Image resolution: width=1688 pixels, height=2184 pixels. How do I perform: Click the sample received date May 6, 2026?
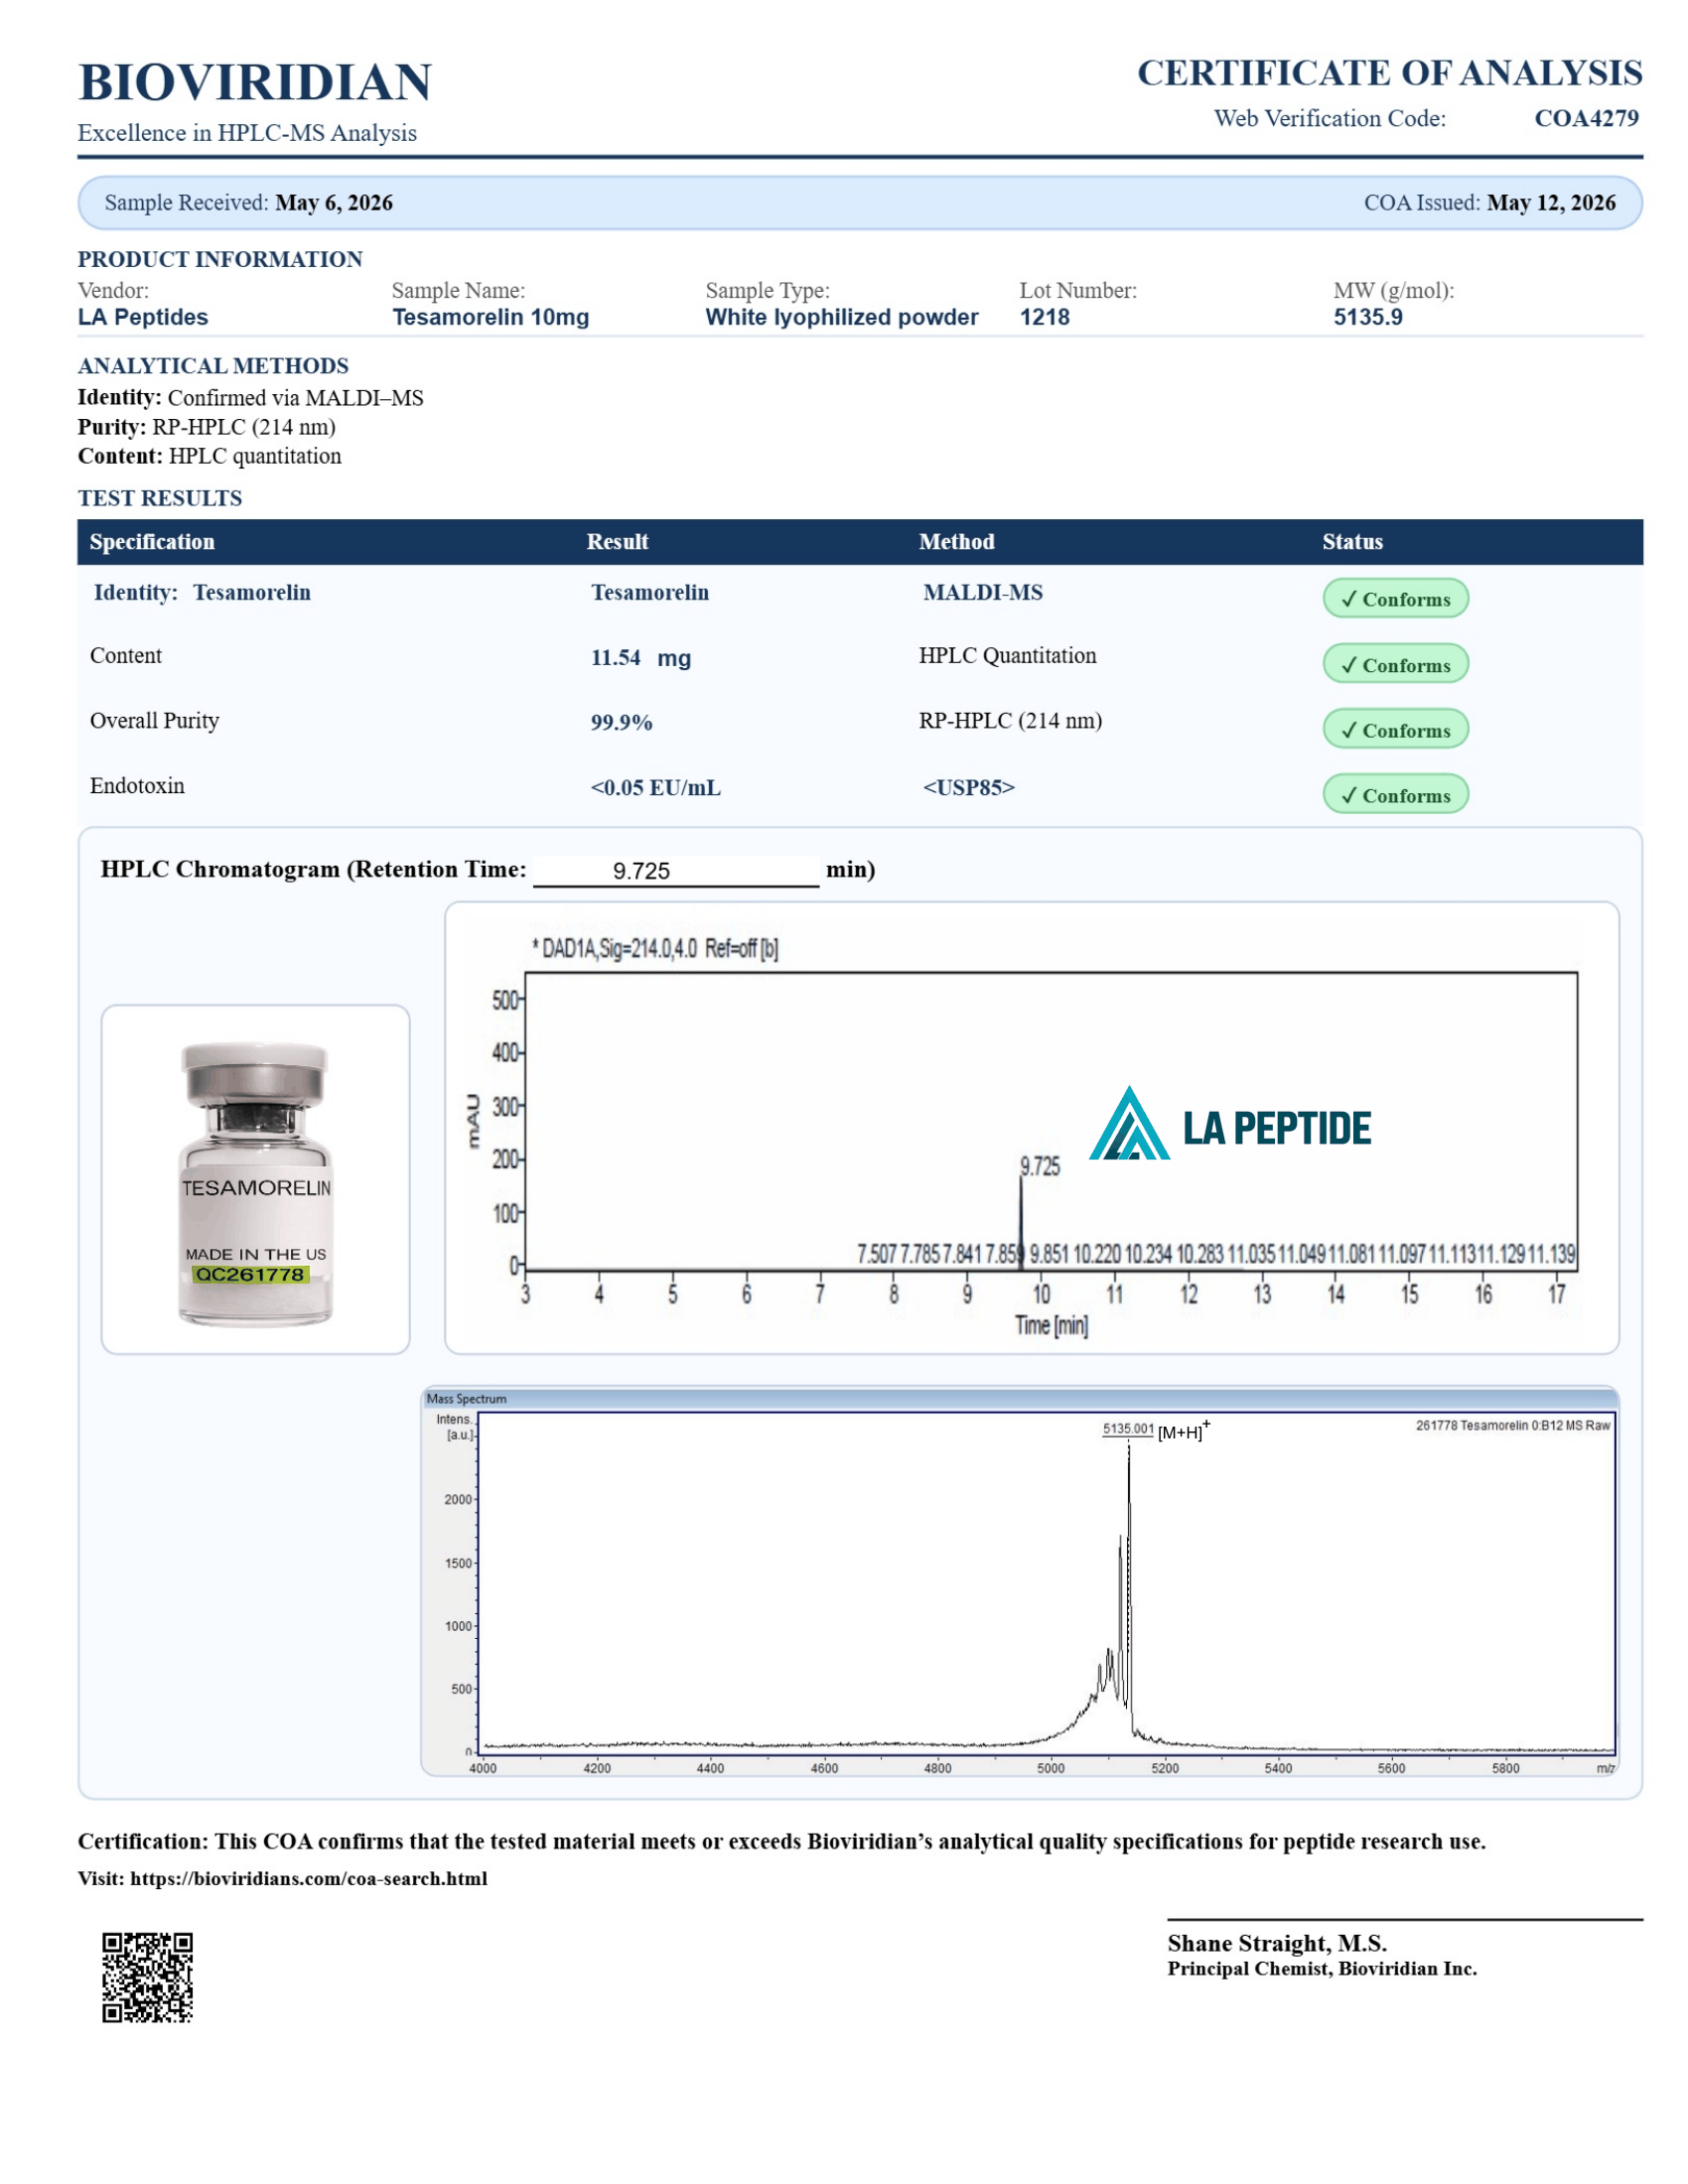pyautogui.click(x=334, y=202)
